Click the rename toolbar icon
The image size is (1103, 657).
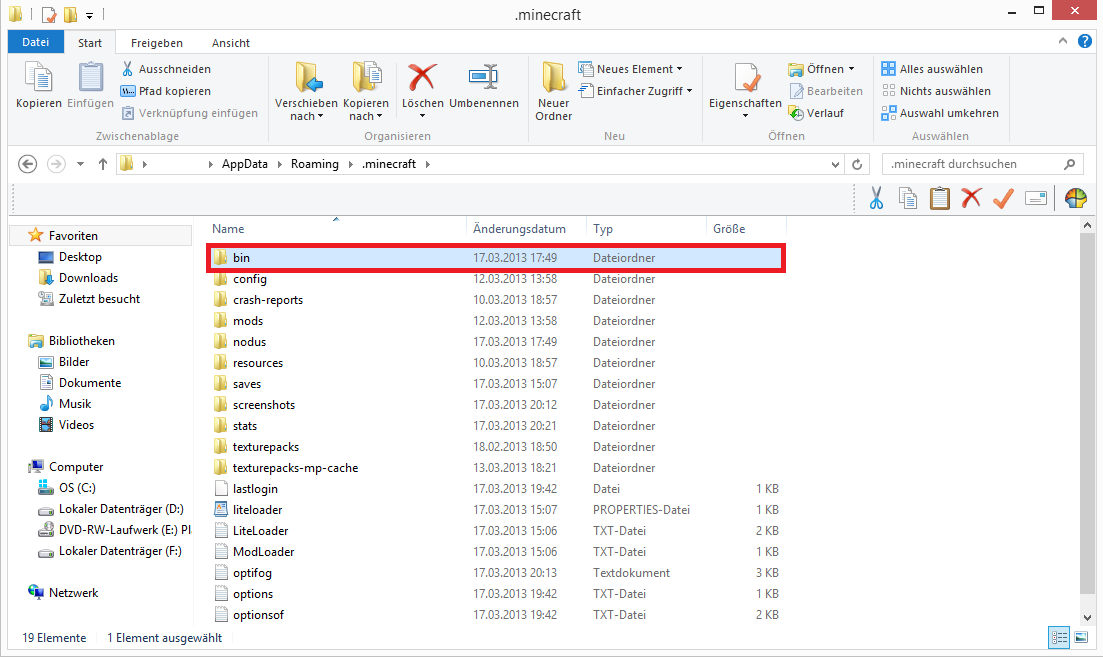tap(1035, 198)
